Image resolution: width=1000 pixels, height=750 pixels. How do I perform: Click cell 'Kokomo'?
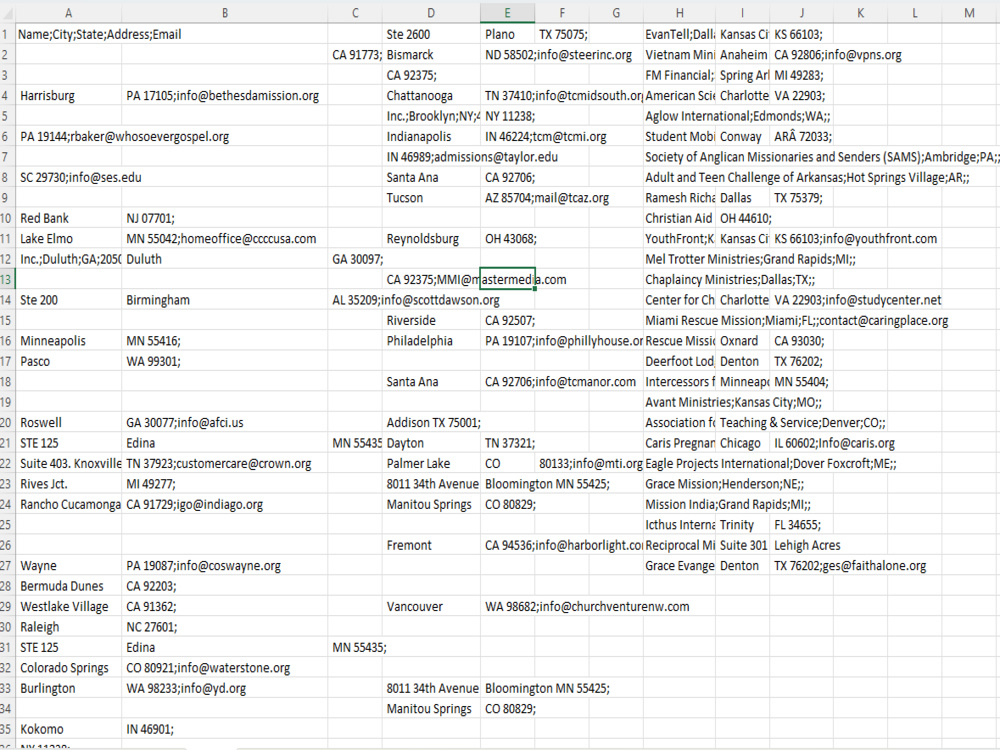[68, 729]
